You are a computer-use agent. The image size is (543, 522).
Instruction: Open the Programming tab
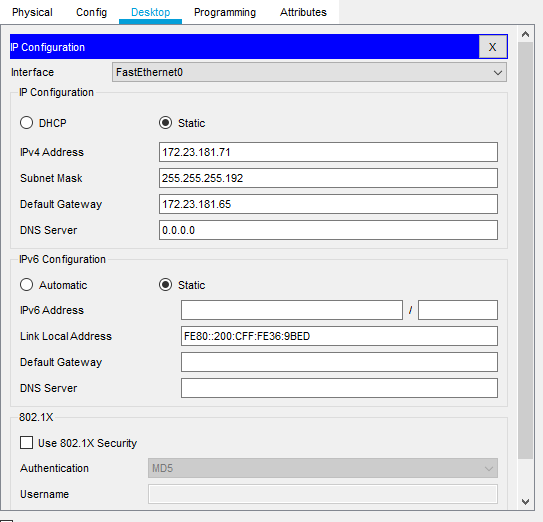(x=225, y=12)
